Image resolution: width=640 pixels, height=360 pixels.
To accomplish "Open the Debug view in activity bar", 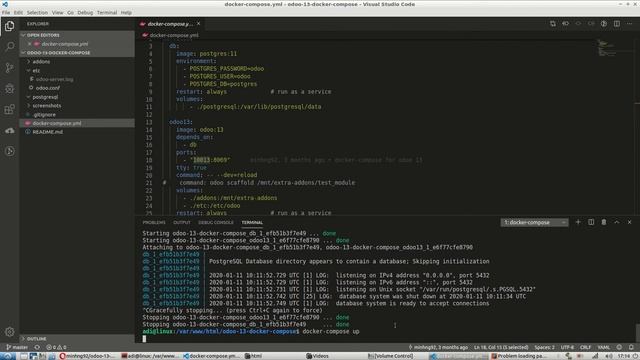I will coord(9,89).
